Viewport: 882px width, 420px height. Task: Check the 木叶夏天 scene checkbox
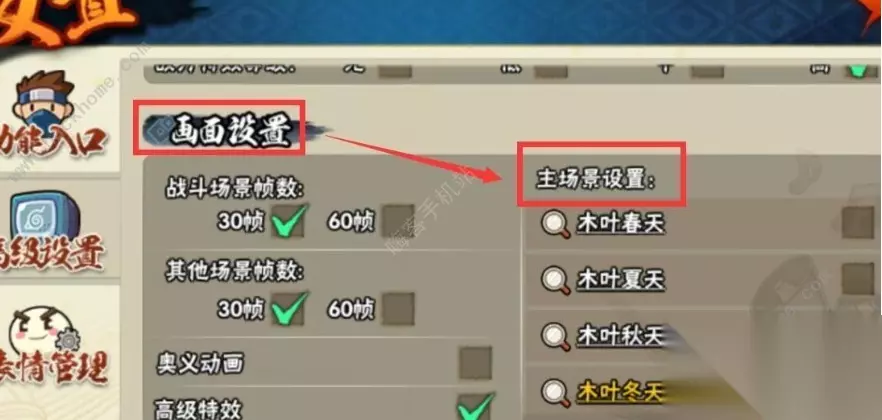point(858,279)
